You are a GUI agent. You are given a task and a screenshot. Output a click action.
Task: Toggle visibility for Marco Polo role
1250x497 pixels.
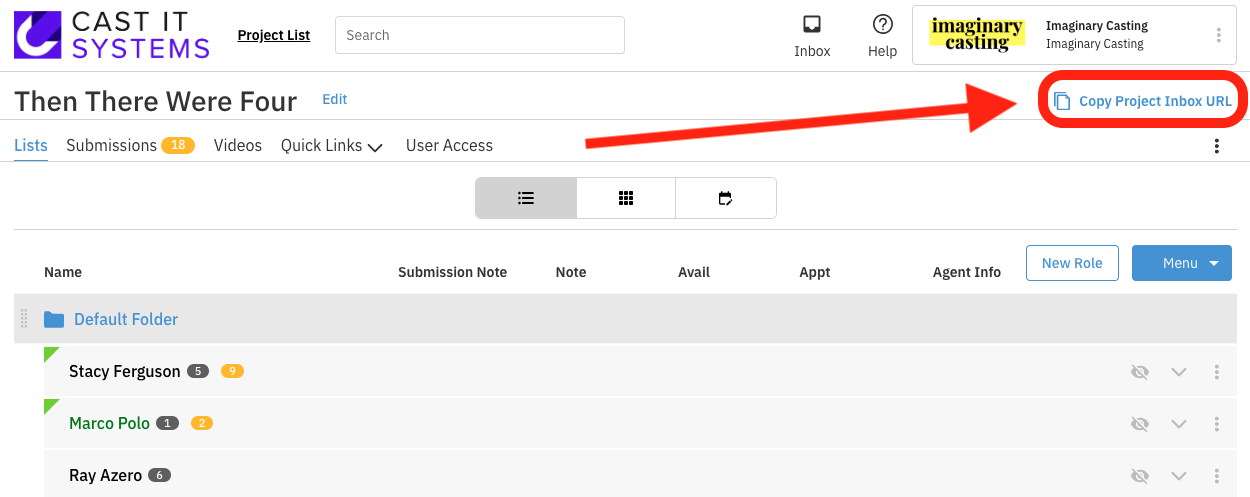coord(1139,424)
